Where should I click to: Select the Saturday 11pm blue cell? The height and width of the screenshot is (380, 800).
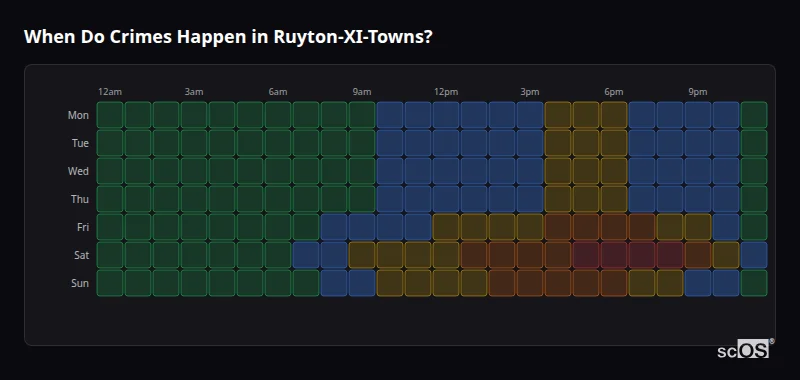click(754, 255)
